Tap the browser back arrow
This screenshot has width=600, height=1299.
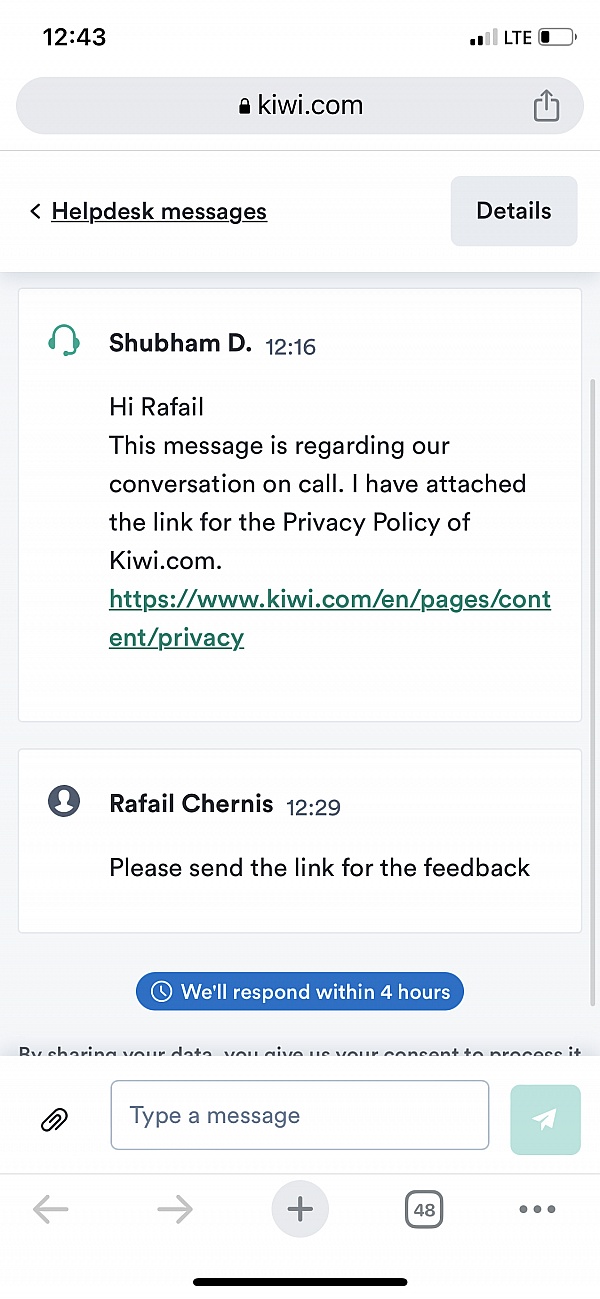(x=50, y=1210)
